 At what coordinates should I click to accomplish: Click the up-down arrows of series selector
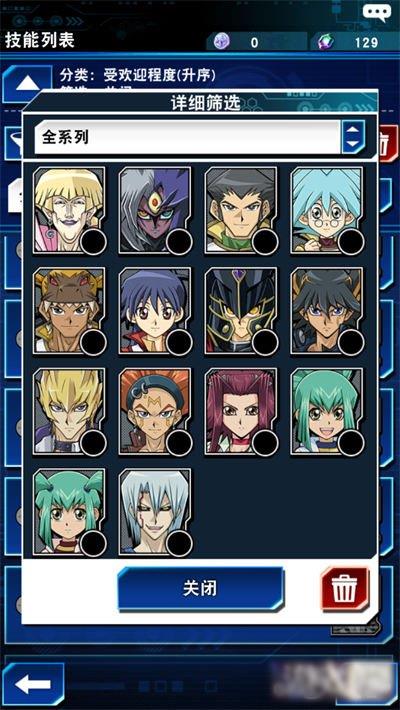(x=354, y=137)
